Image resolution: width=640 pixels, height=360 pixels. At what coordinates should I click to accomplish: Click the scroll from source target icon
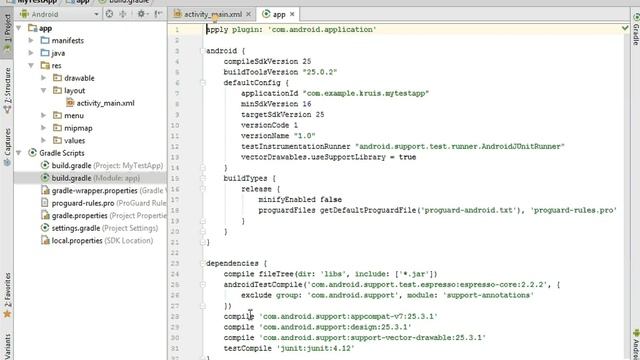pos(109,14)
